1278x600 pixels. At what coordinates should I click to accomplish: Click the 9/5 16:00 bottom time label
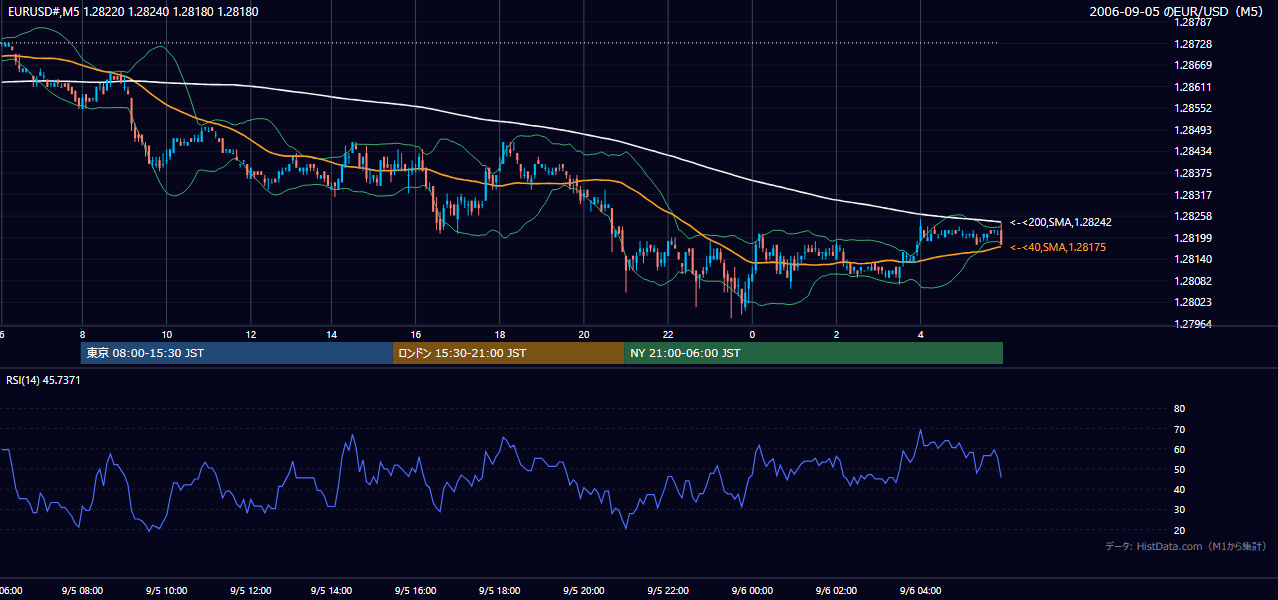click(416, 591)
